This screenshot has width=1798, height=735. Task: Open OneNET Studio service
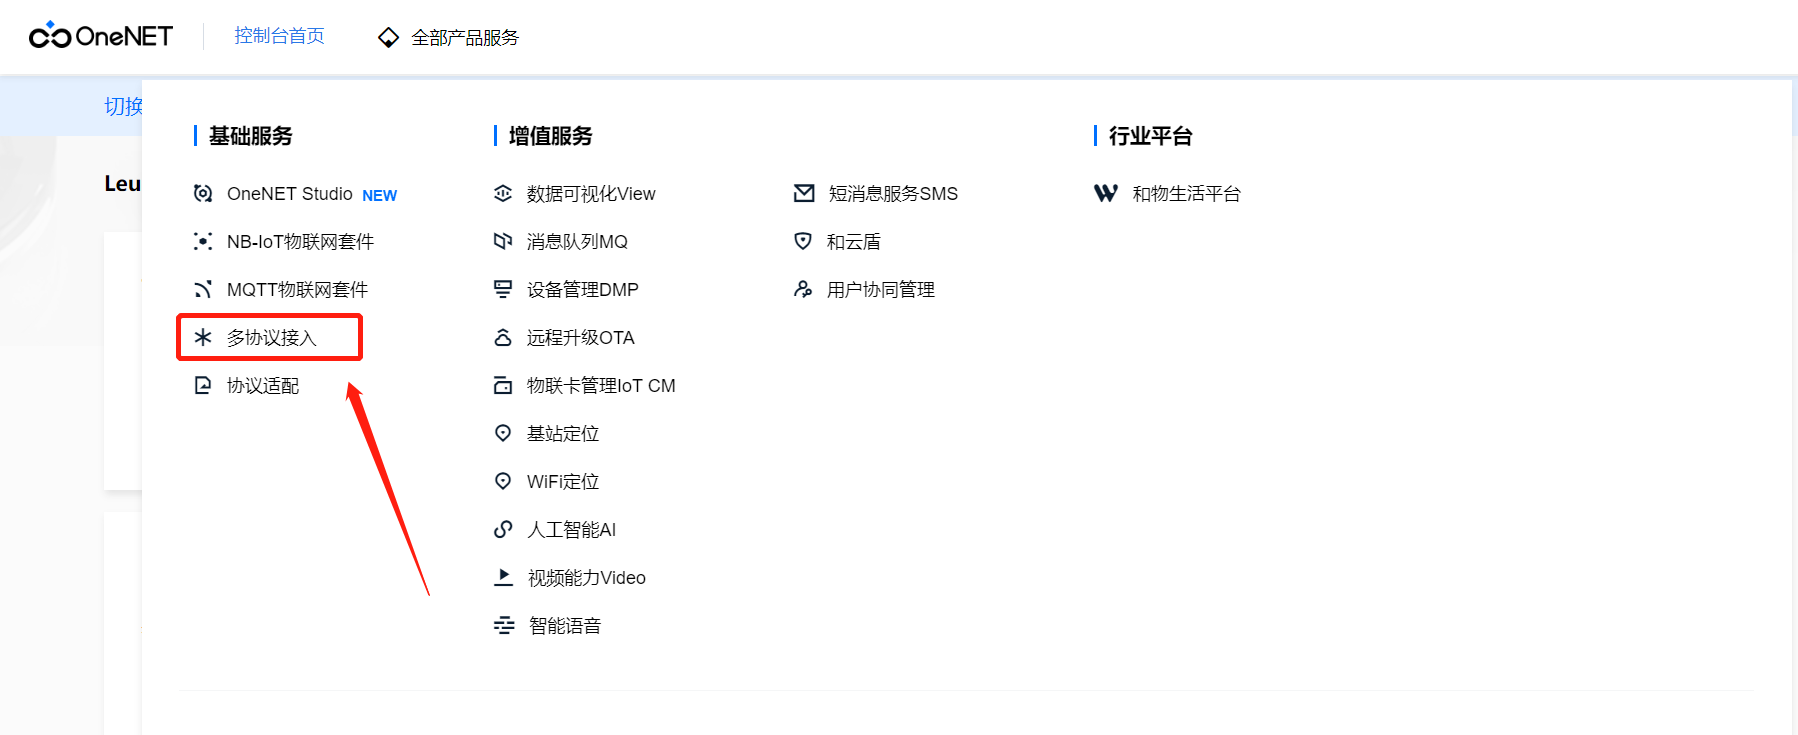[x=290, y=194]
